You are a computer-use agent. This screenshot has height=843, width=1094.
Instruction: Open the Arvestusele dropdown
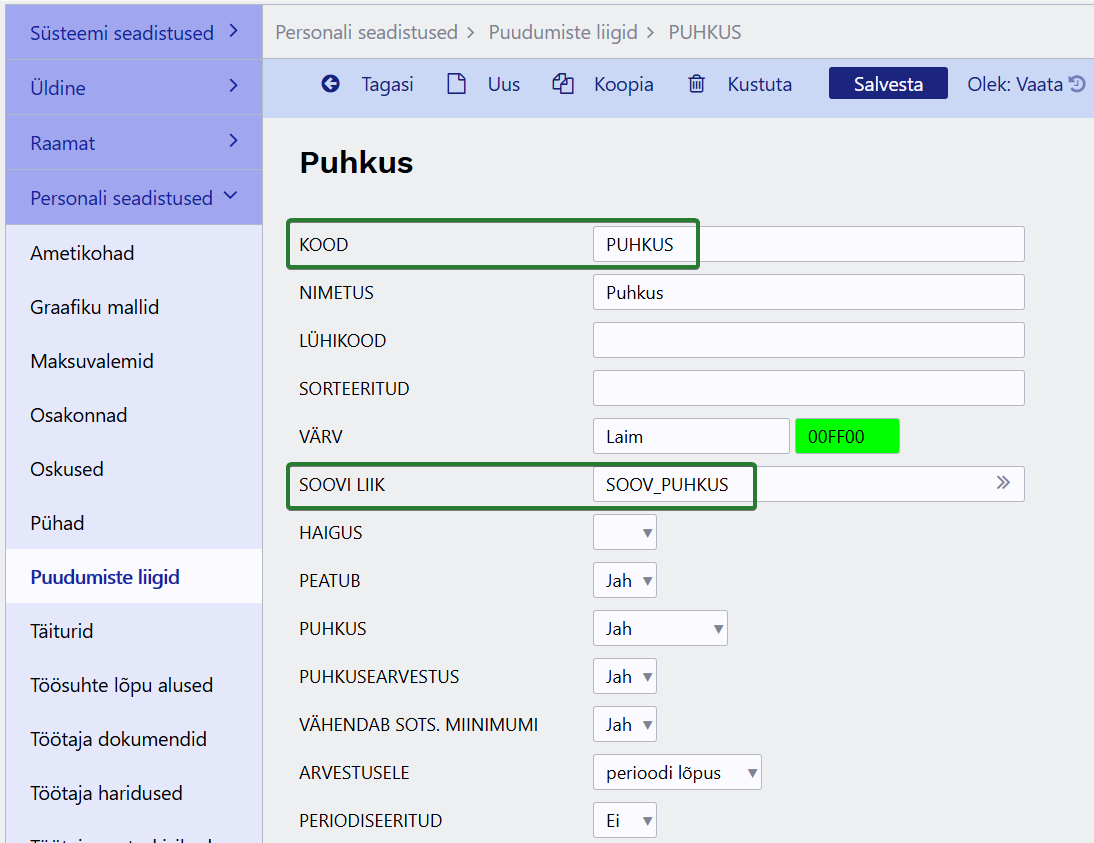point(677,773)
